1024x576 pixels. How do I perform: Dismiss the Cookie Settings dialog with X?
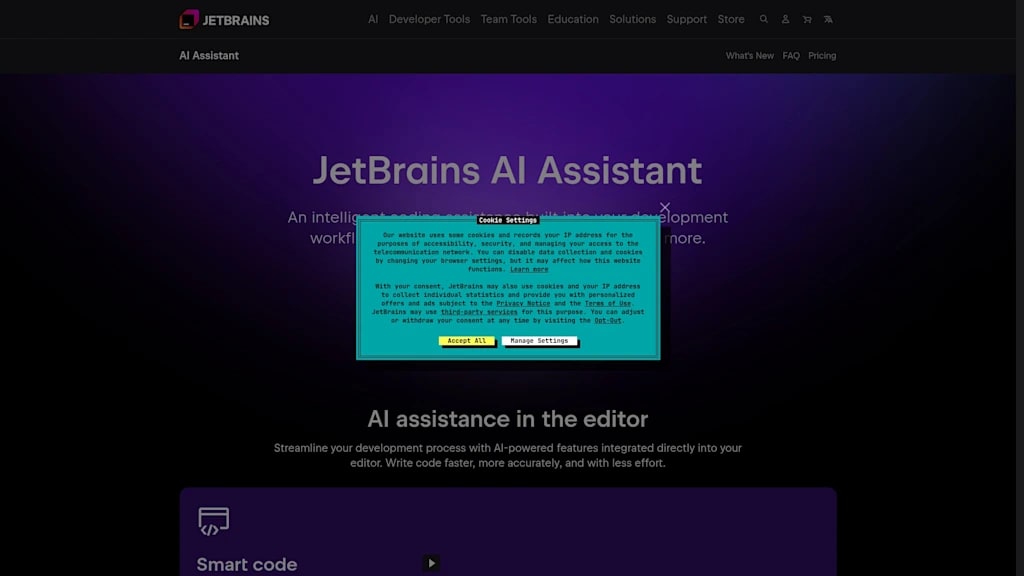click(664, 207)
